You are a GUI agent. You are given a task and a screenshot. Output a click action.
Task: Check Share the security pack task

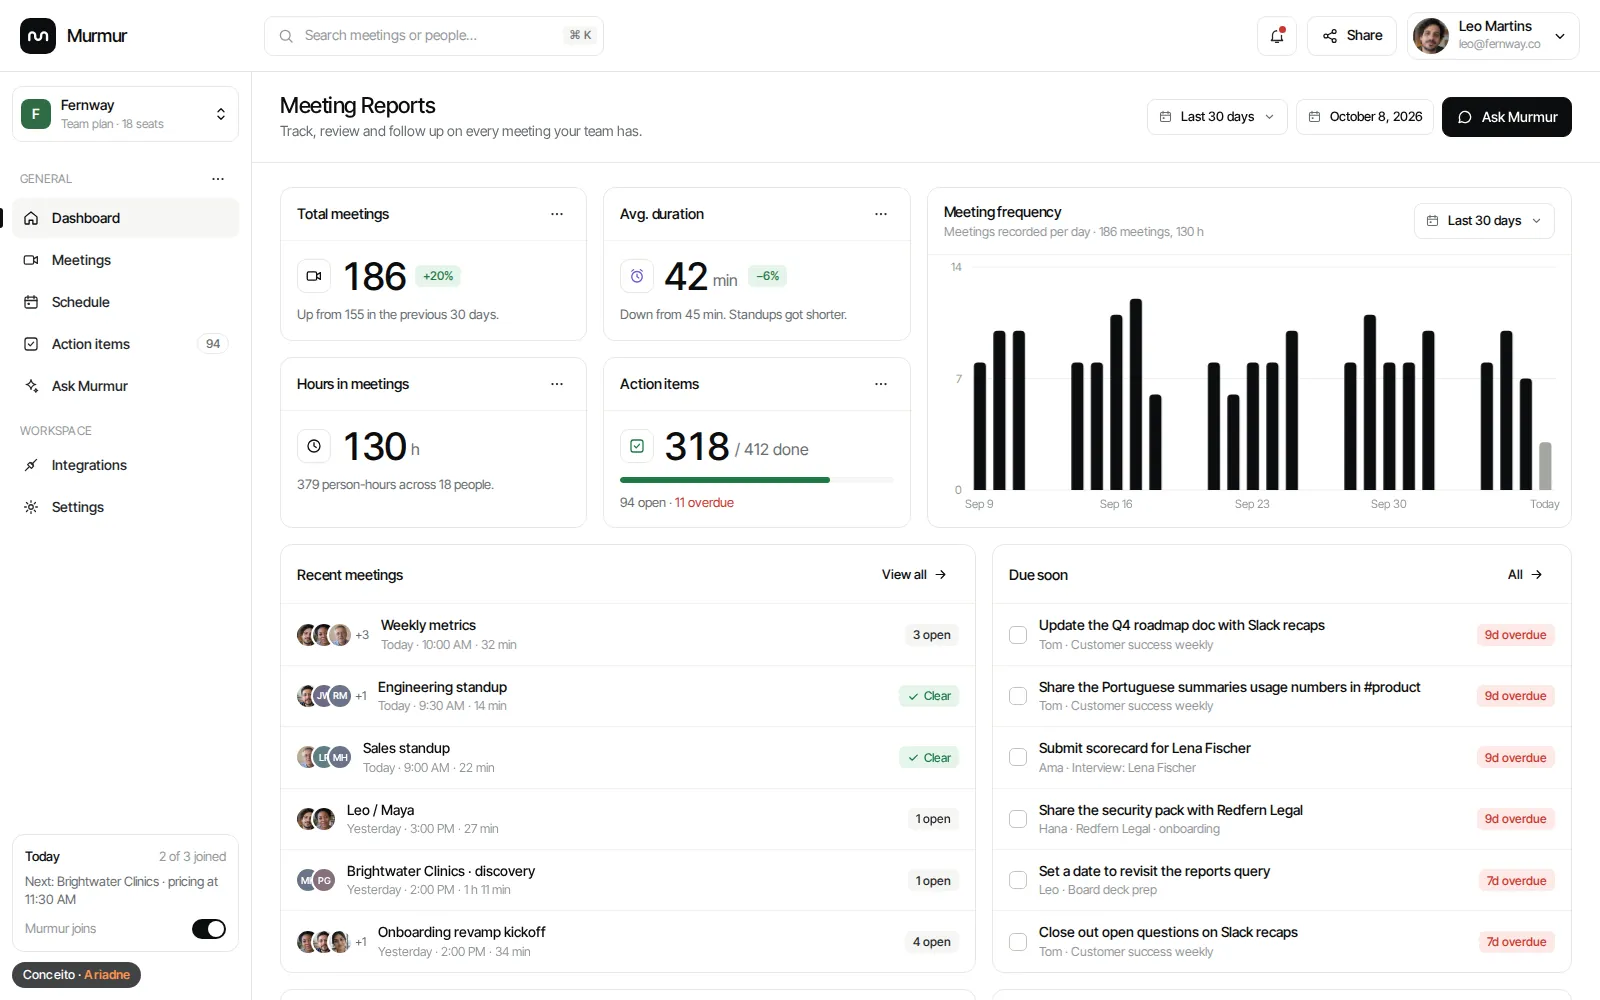[1018, 819]
